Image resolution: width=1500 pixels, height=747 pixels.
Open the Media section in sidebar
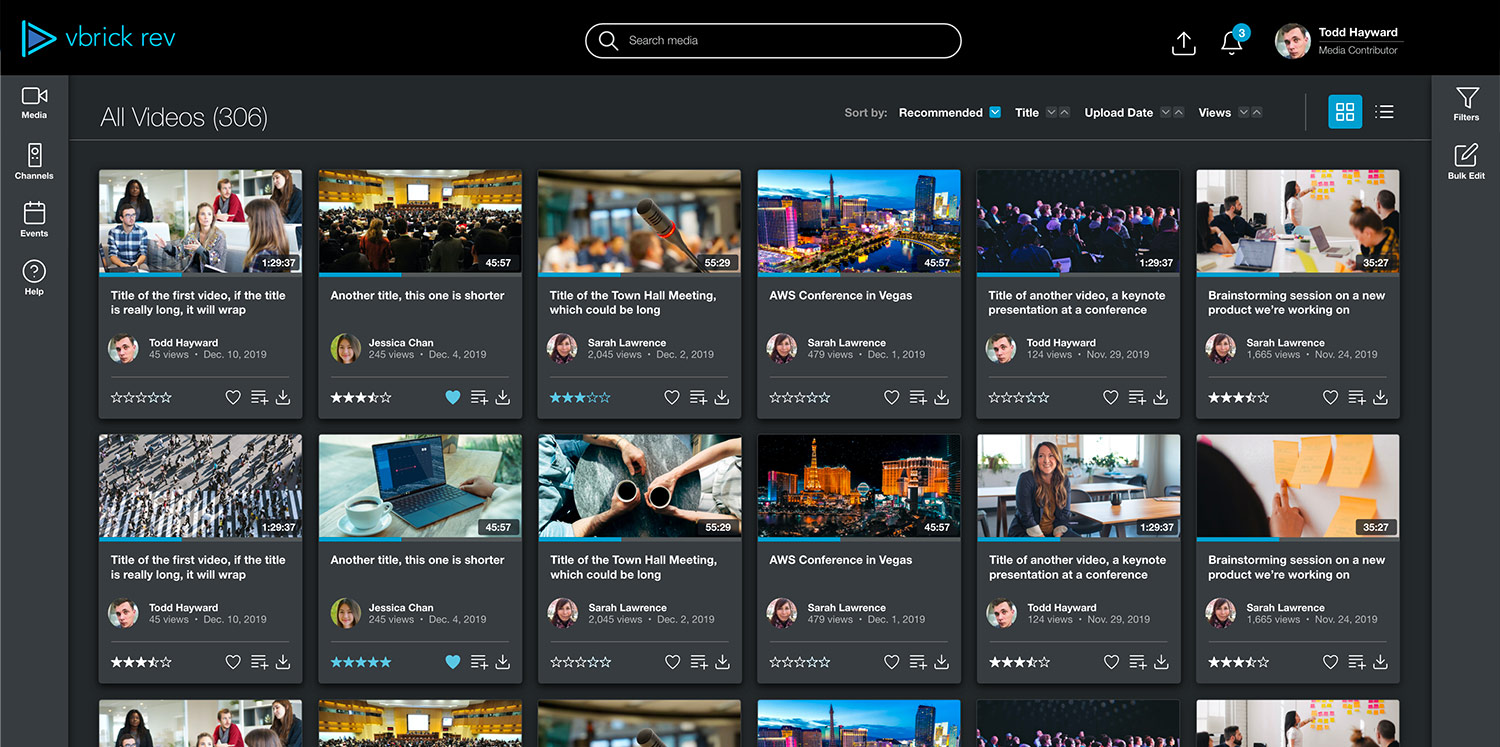tap(34, 102)
